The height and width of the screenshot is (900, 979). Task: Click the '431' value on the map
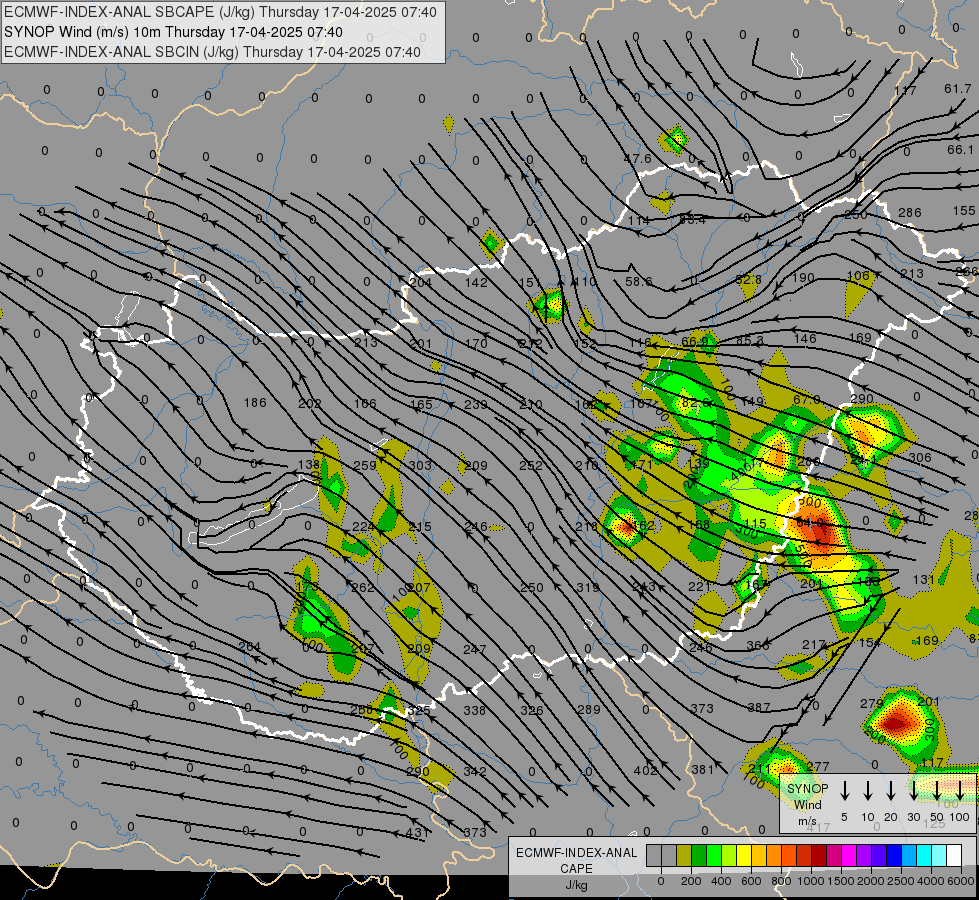[417, 833]
